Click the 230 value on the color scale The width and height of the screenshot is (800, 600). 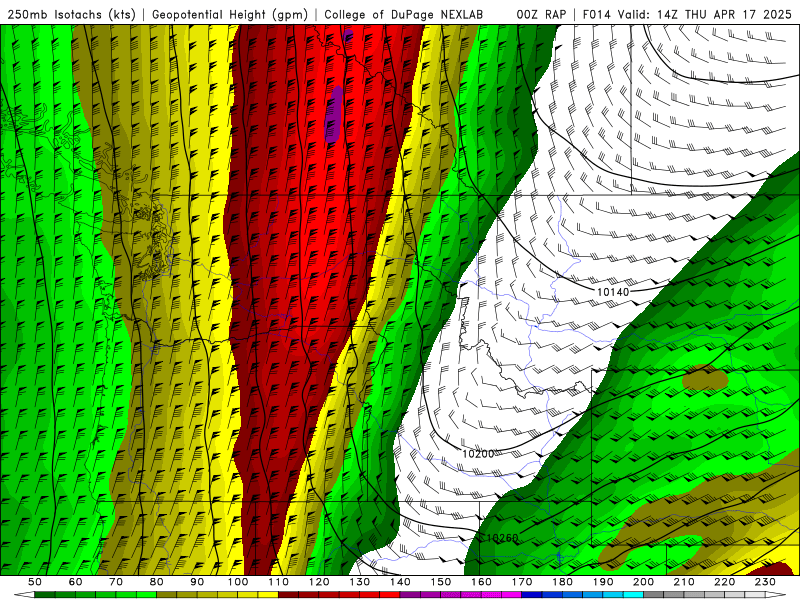click(x=765, y=582)
